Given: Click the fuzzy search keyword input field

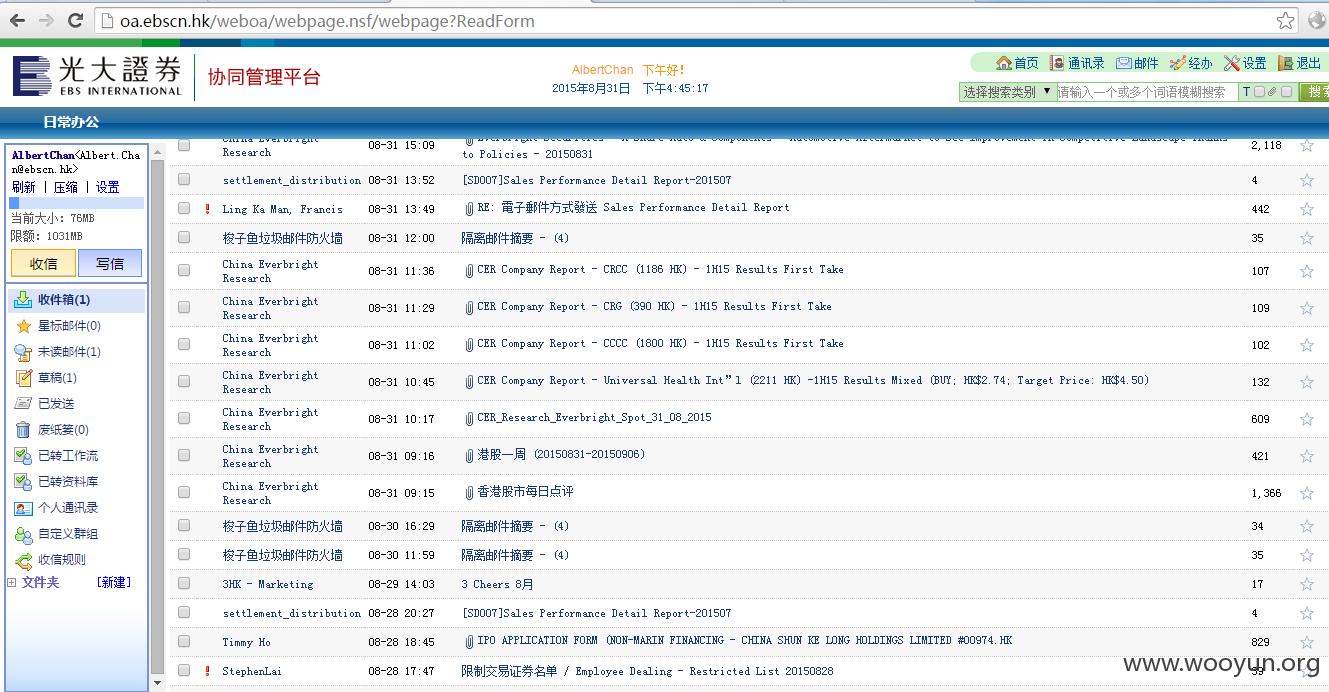Looking at the screenshot, I should (1147, 92).
